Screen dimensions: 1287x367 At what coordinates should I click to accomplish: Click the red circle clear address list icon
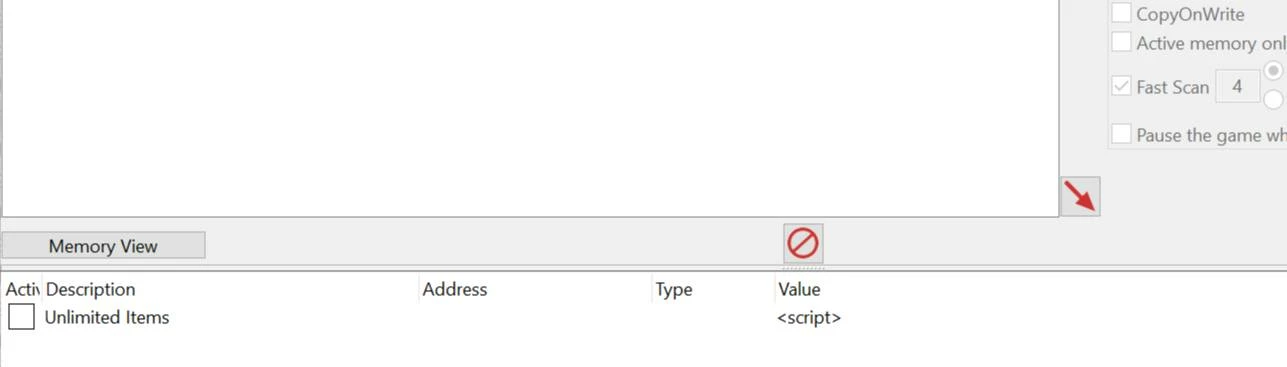click(803, 243)
